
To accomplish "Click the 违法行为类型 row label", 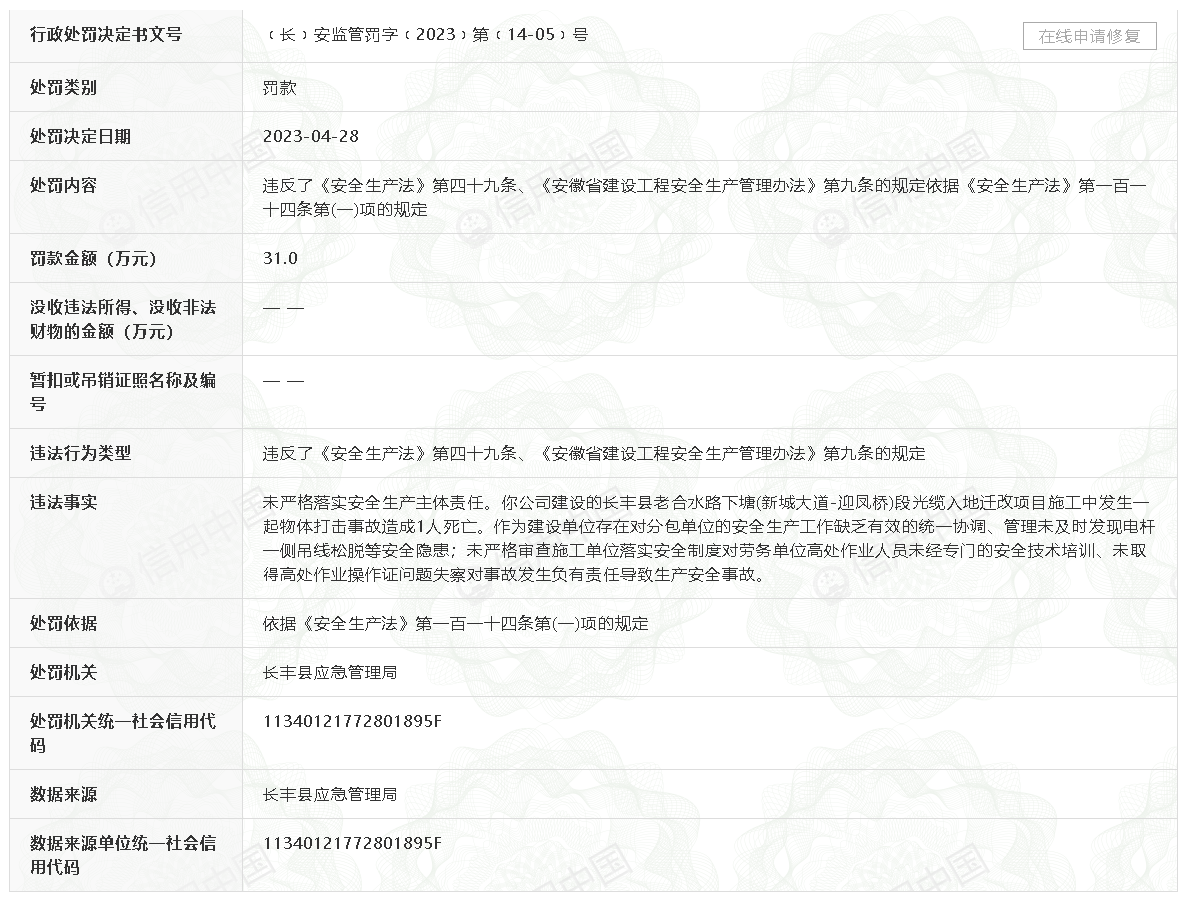I will (80, 453).
